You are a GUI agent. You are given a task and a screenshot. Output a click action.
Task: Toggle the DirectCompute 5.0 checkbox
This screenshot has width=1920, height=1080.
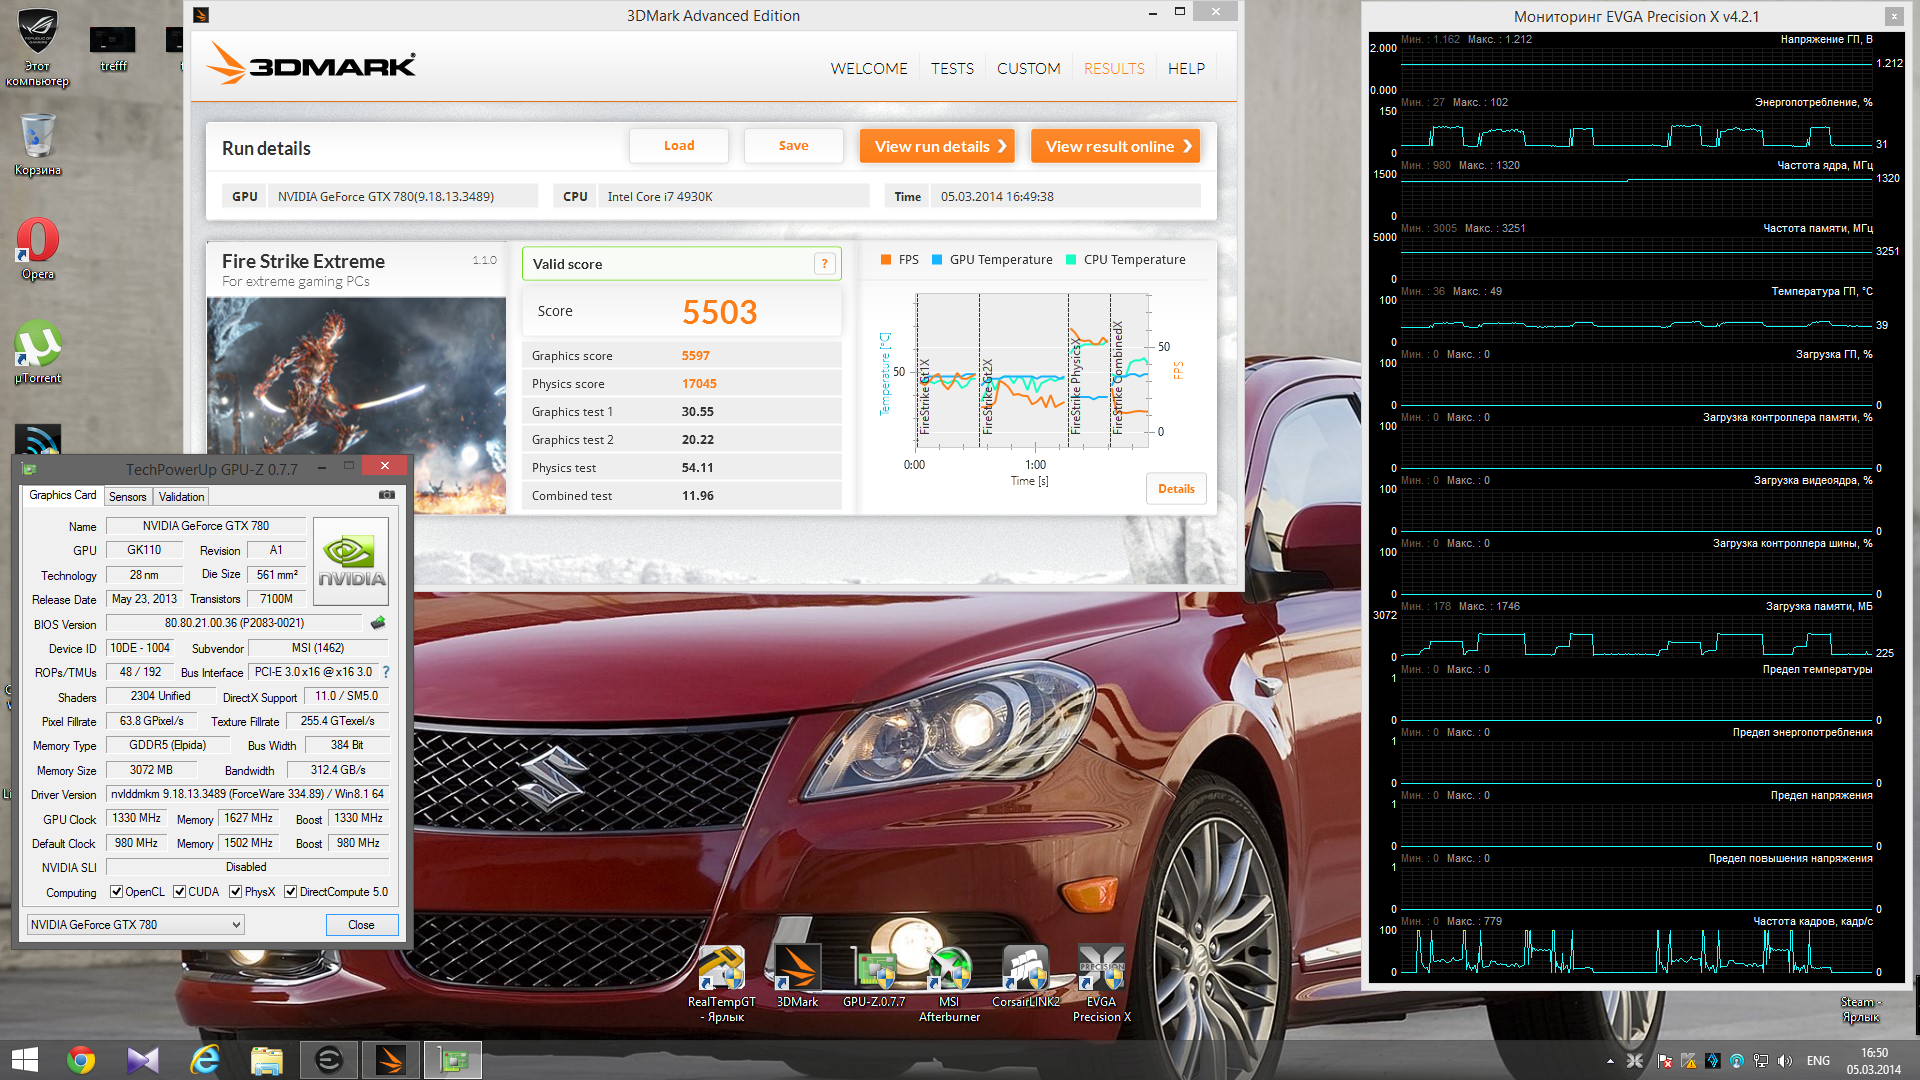tap(290, 892)
